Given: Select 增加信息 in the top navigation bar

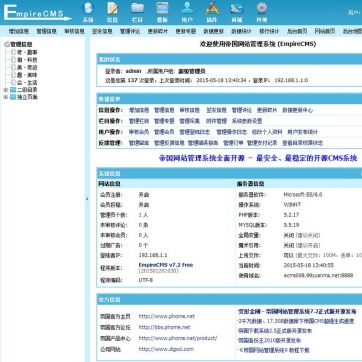Looking at the screenshot, I should coord(19,31).
